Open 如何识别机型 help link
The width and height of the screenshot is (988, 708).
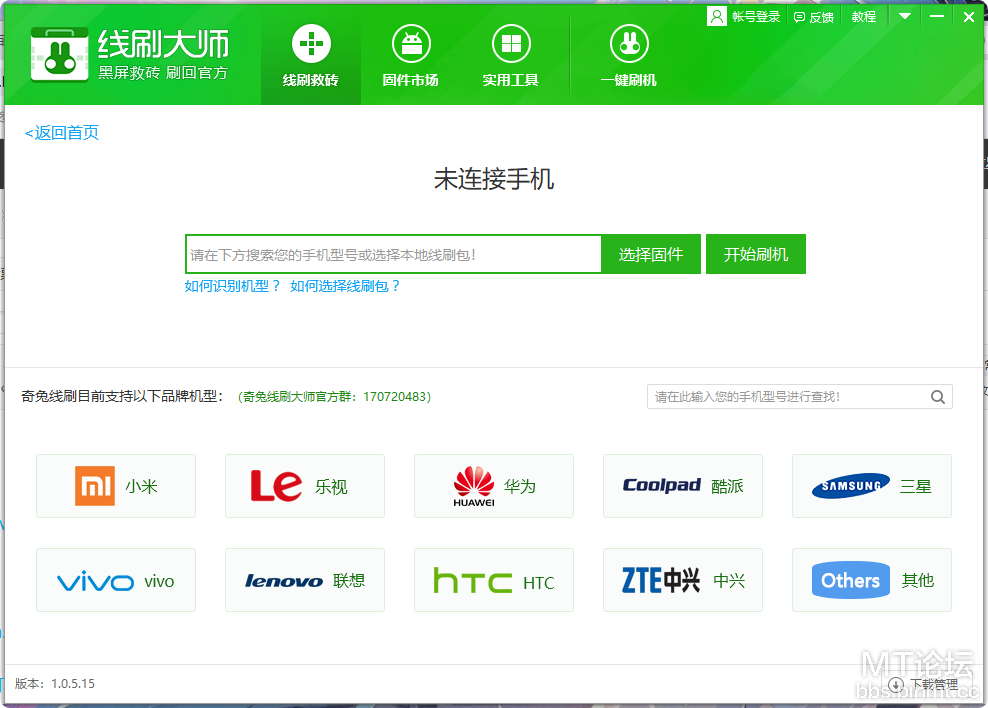233,286
